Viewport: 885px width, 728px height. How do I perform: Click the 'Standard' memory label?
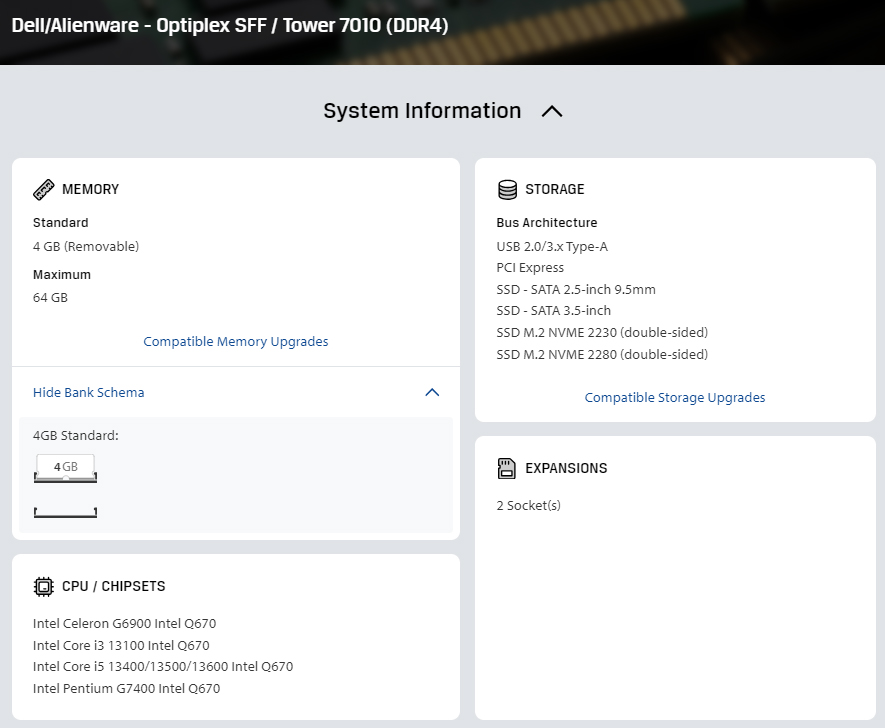click(x=60, y=222)
